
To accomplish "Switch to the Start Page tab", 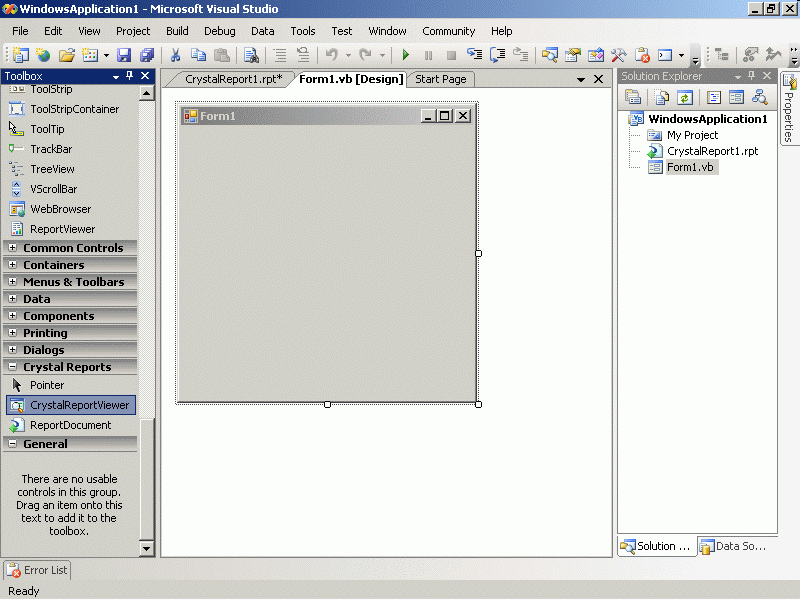I will (x=440, y=79).
